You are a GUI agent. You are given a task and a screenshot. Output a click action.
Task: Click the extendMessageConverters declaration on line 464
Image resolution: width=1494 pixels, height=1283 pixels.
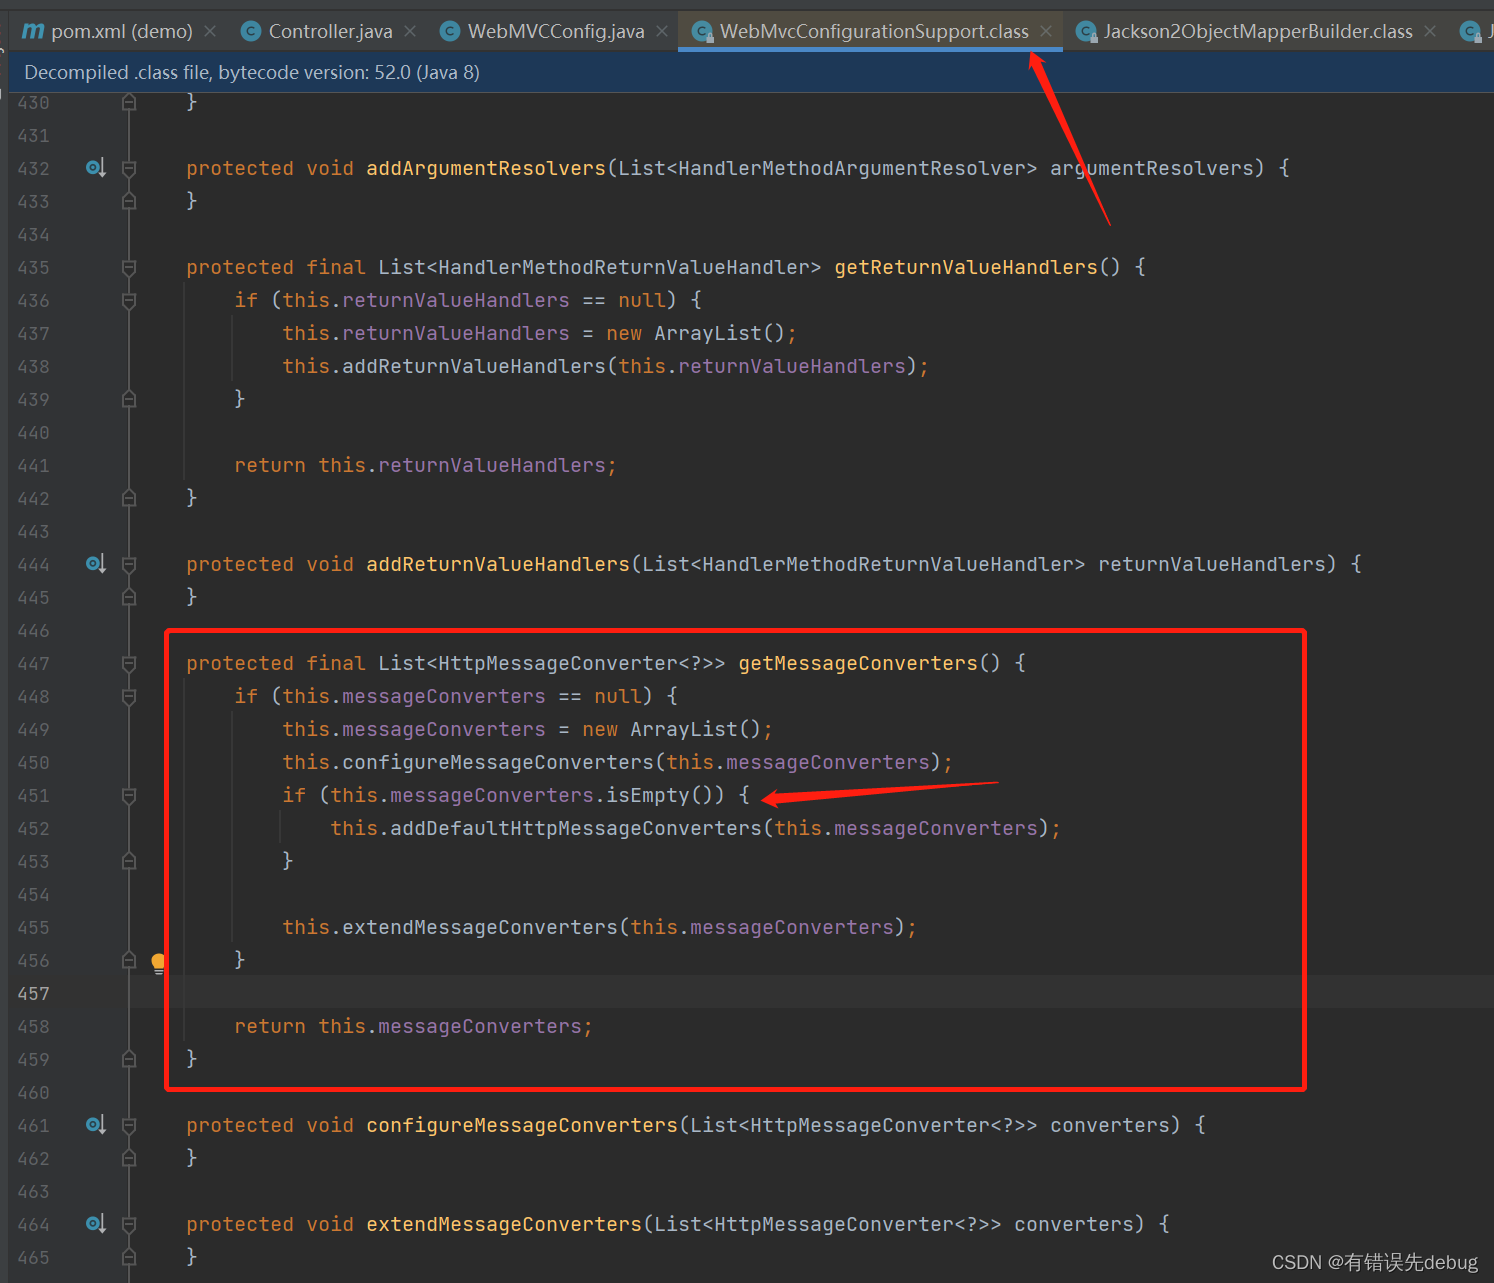[504, 1224]
